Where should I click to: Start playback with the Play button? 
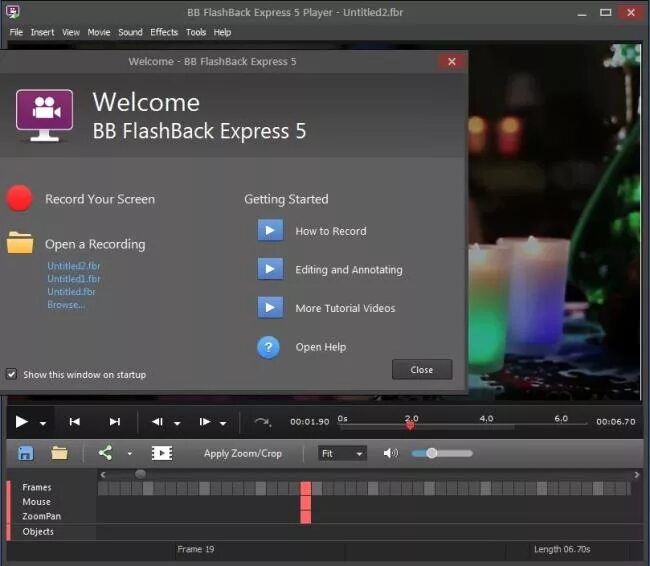[21, 422]
